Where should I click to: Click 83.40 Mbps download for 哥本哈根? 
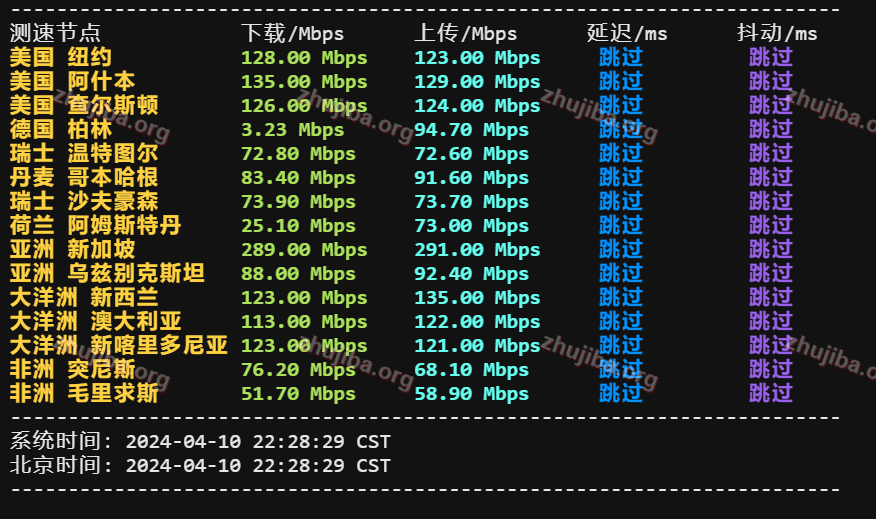(298, 178)
